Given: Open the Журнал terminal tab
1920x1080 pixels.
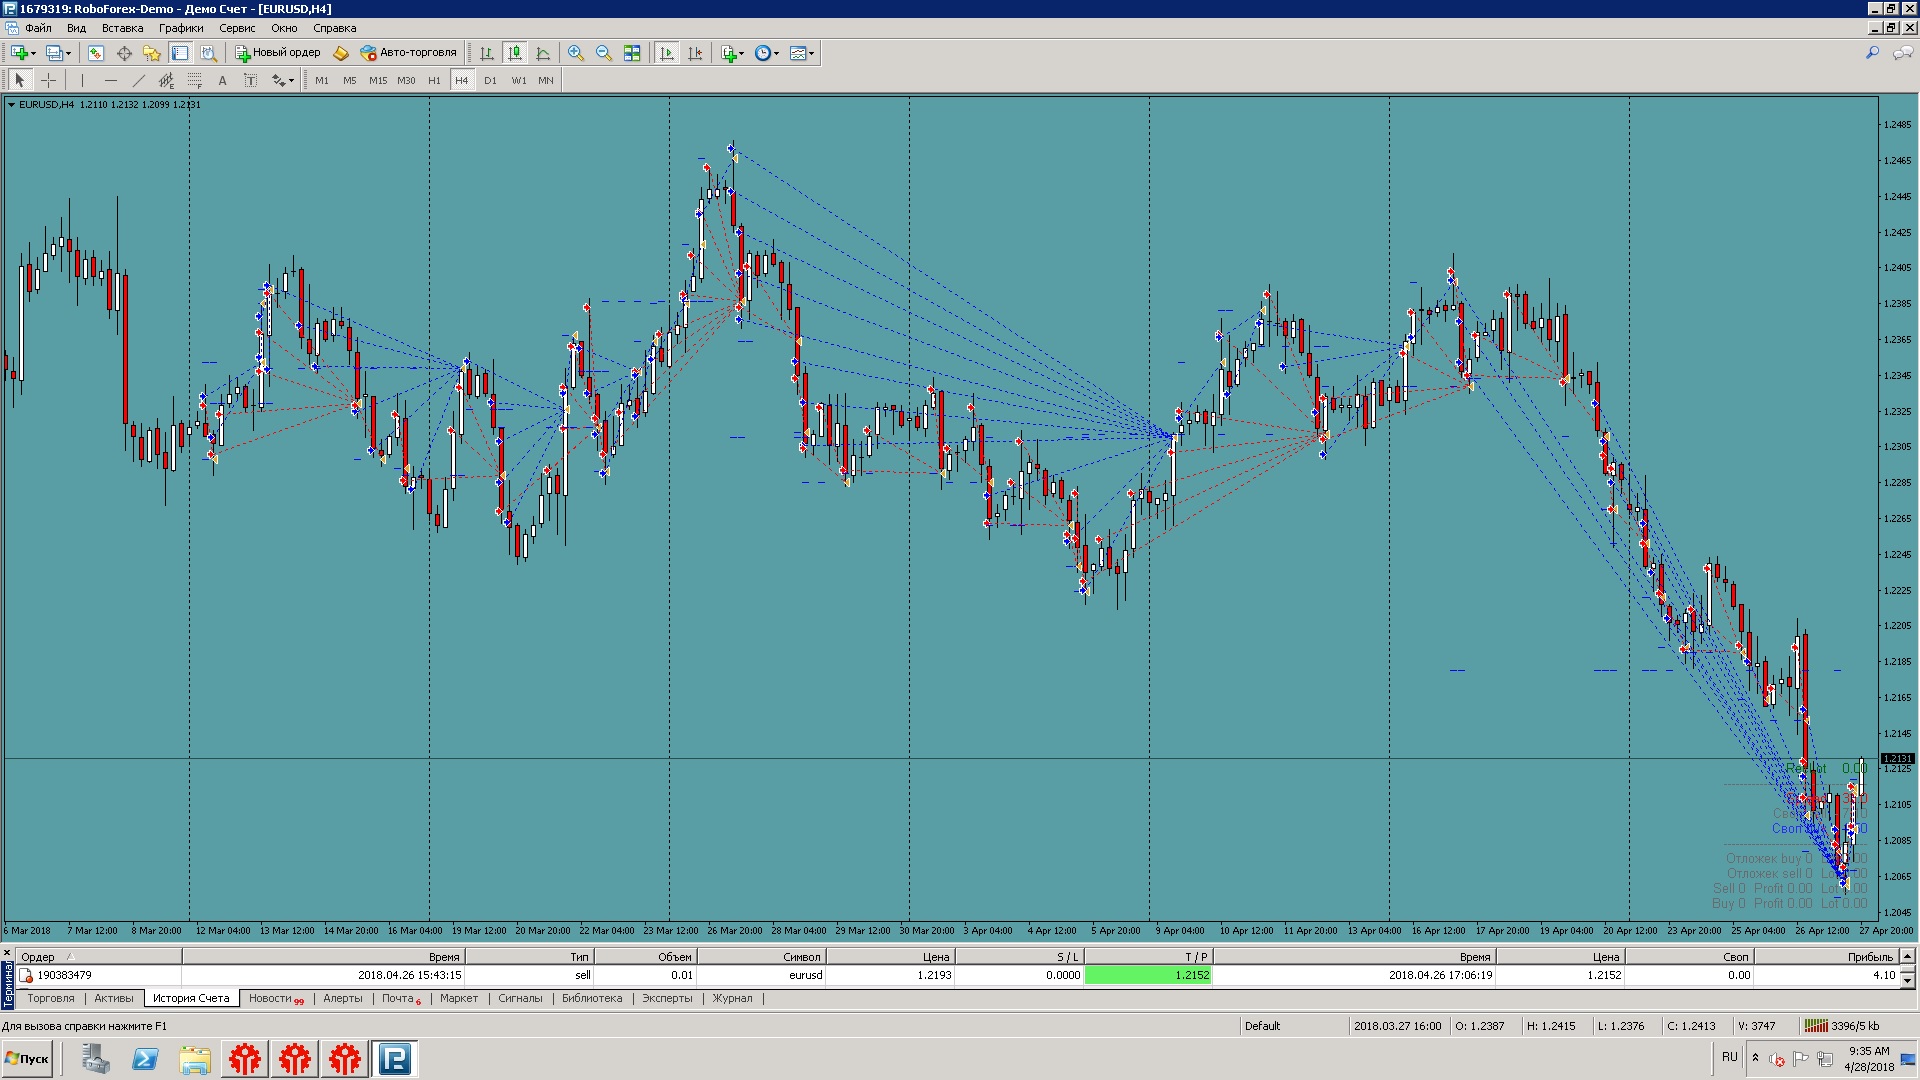Looking at the screenshot, I should (x=732, y=998).
